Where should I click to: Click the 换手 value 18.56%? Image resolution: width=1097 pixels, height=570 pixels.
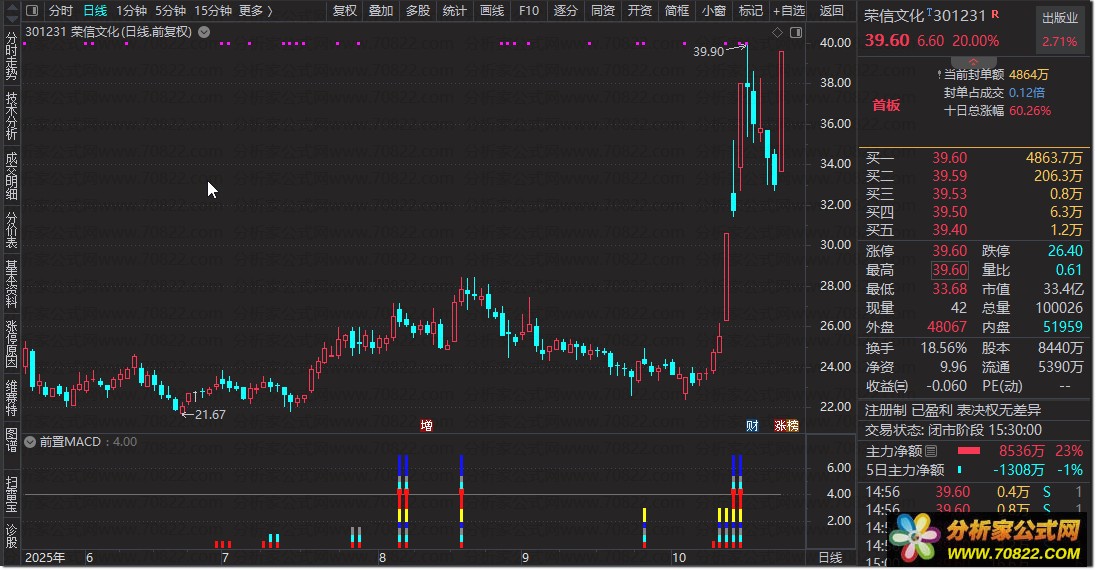tap(943, 348)
